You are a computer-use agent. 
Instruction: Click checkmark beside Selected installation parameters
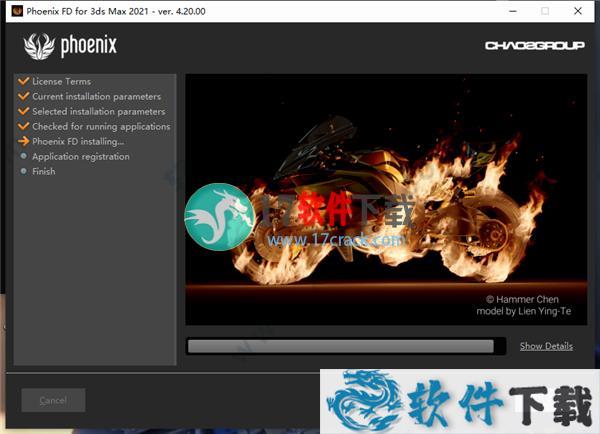pyautogui.click(x=24, y=111)
